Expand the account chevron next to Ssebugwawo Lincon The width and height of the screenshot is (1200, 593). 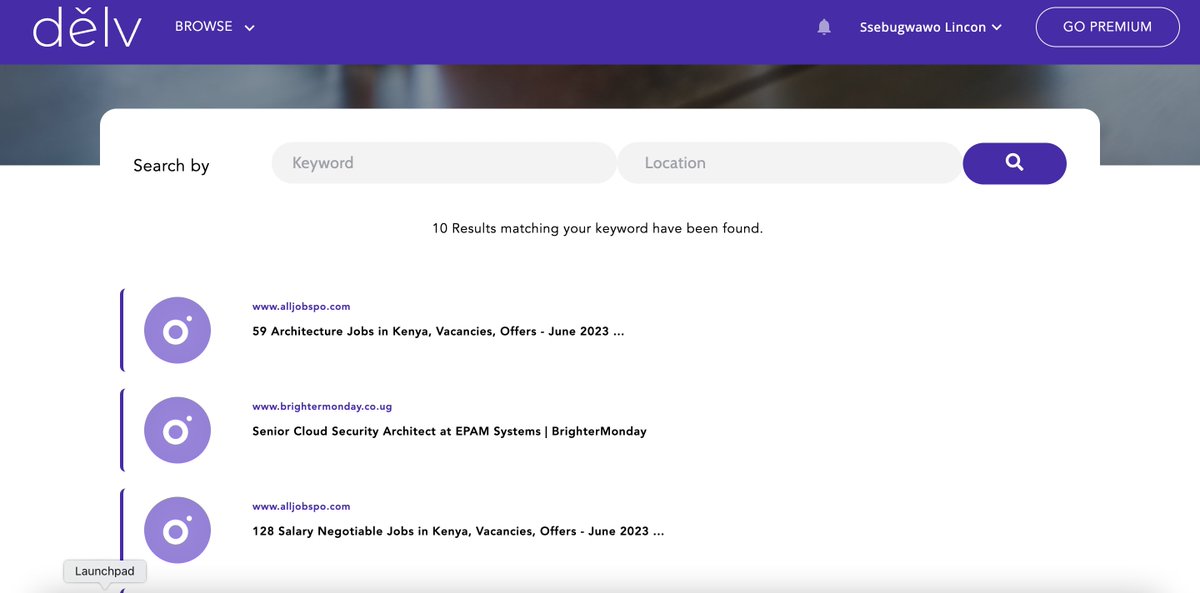[x=996, y=28]
